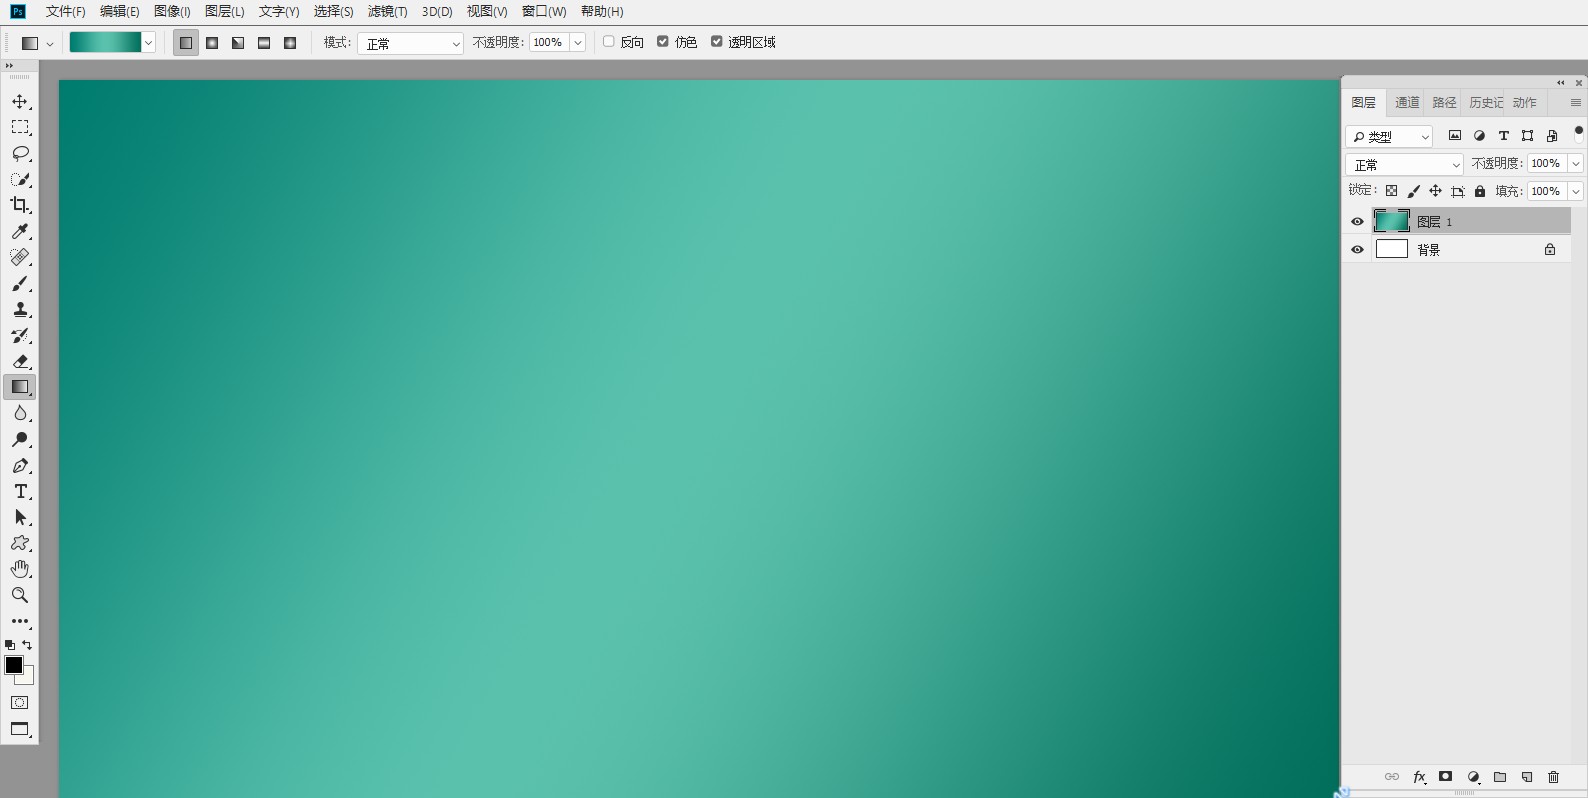Open the 图像(I) menu
Image resolution: width=1588 pixels, height=798 pixels.
click(x=172, y=12)
